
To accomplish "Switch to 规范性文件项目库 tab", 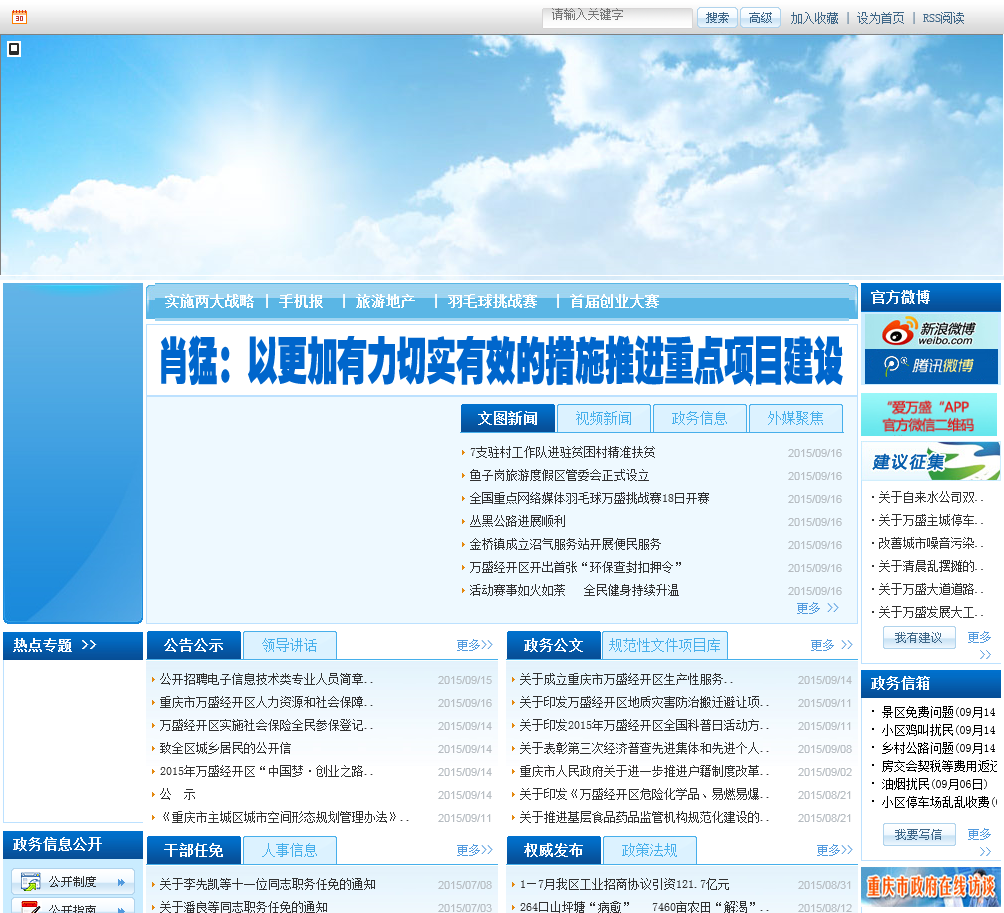I will click(x=665, y=645).
